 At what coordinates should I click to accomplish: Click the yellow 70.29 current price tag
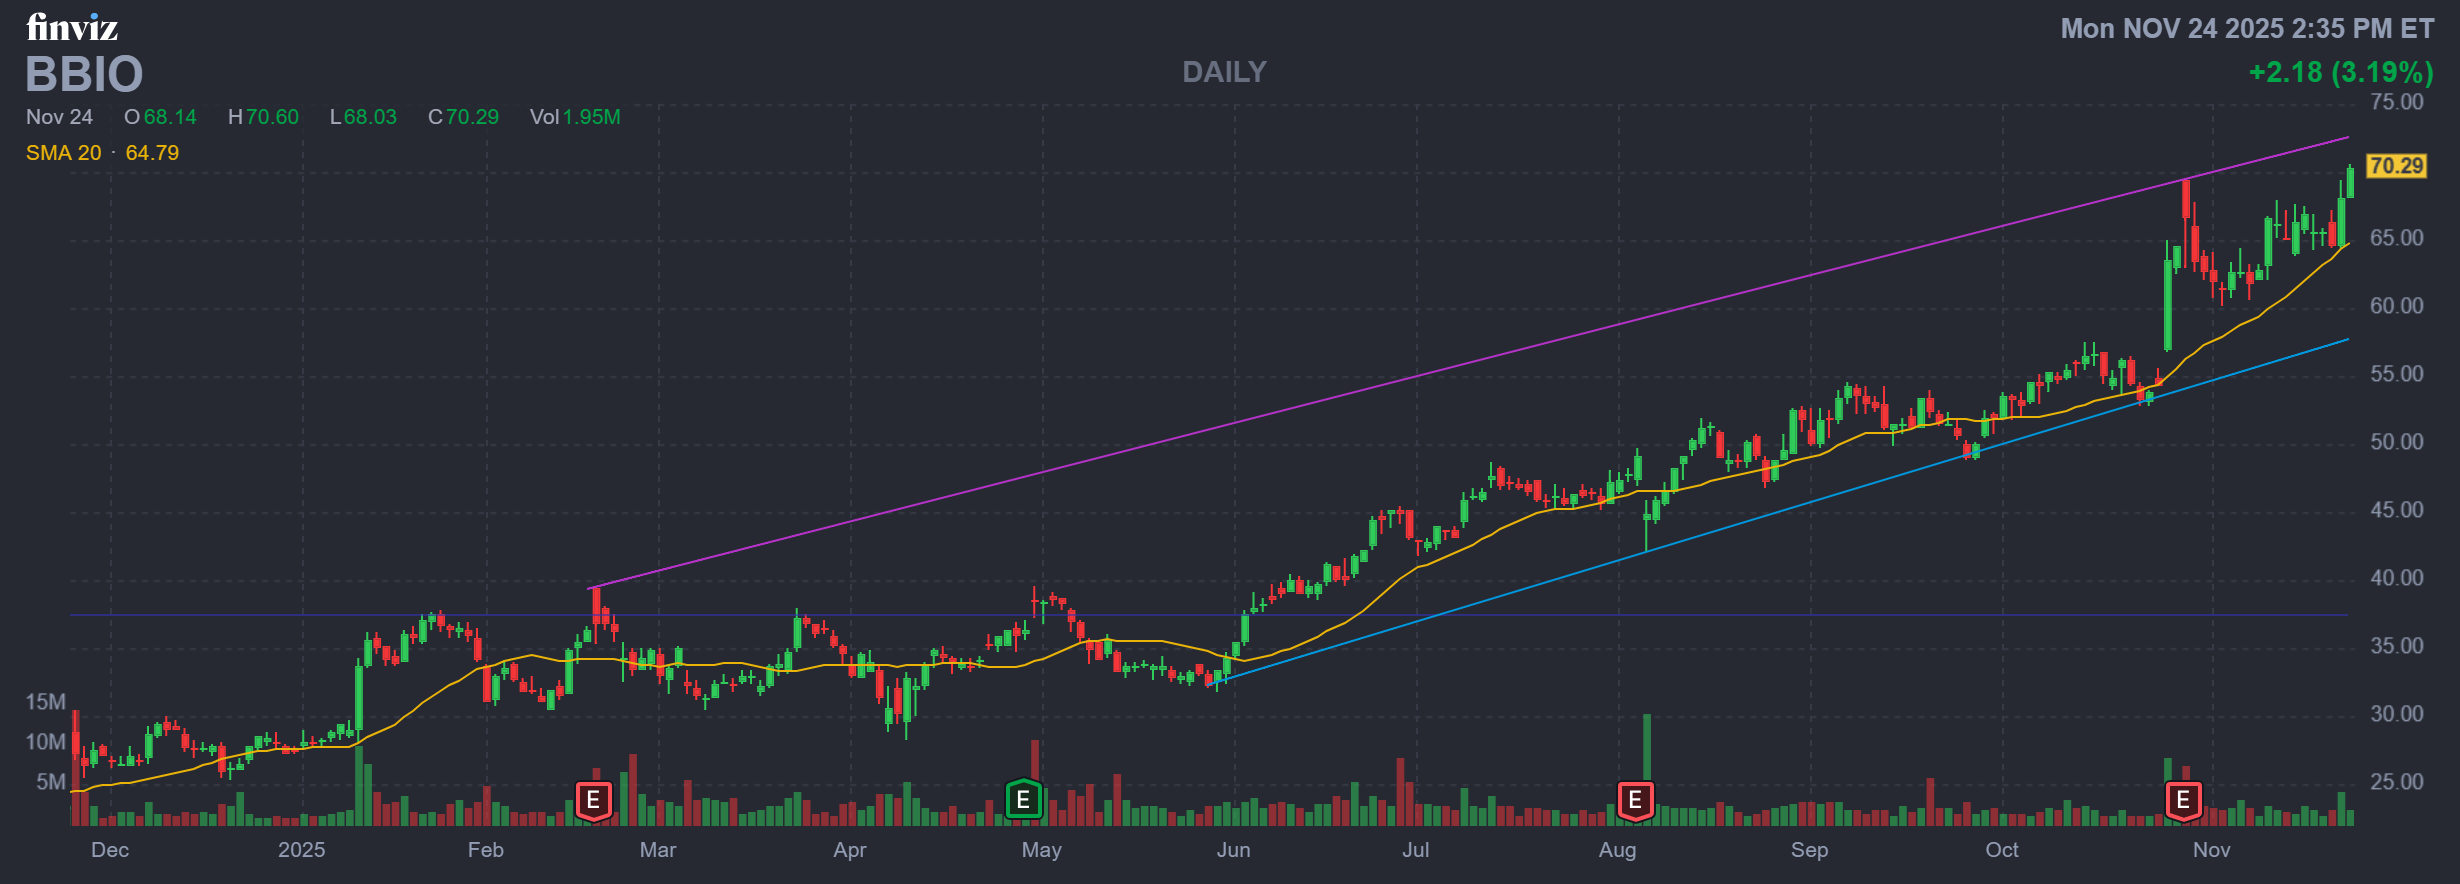2396,166
